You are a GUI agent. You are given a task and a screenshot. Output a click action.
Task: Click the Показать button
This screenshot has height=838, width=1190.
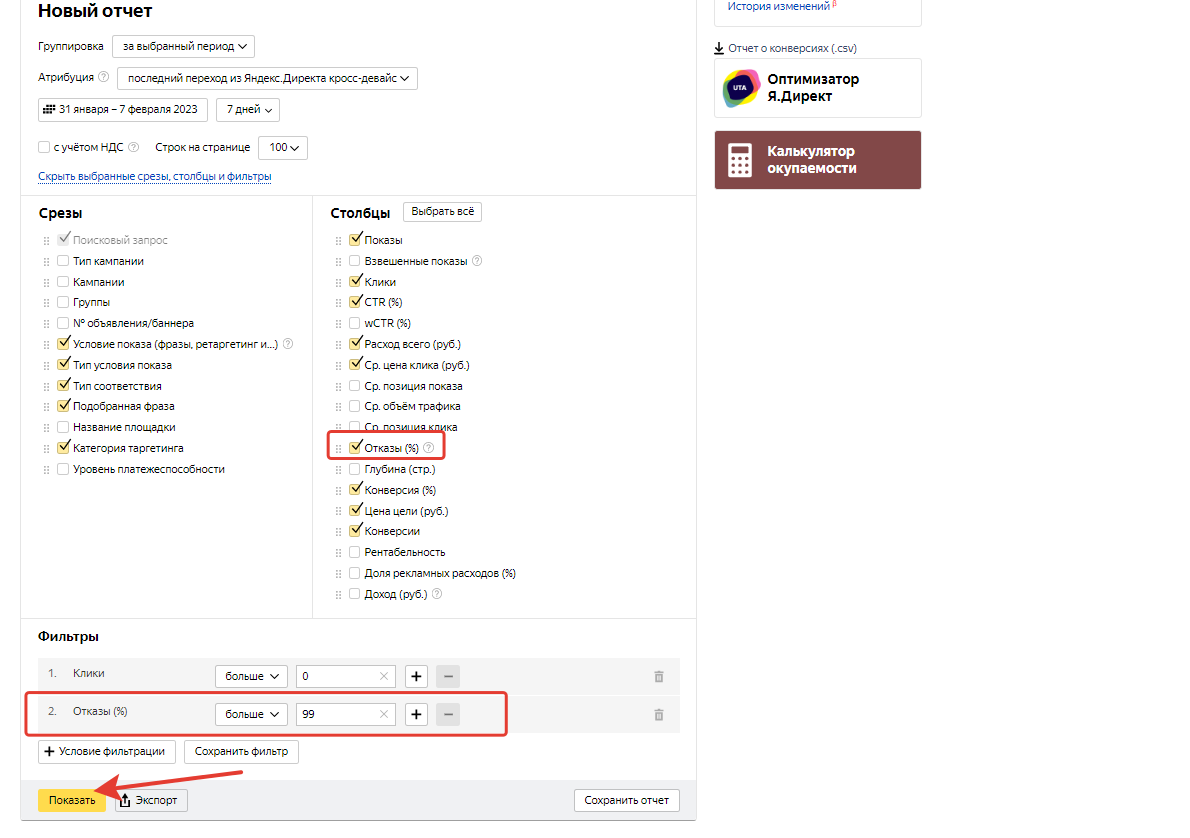tap(72, 800)
